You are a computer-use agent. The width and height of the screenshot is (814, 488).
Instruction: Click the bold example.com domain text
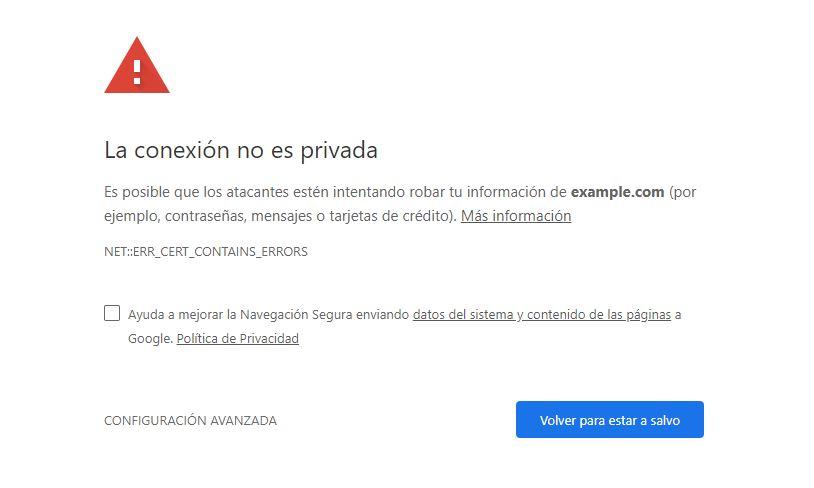617,192
